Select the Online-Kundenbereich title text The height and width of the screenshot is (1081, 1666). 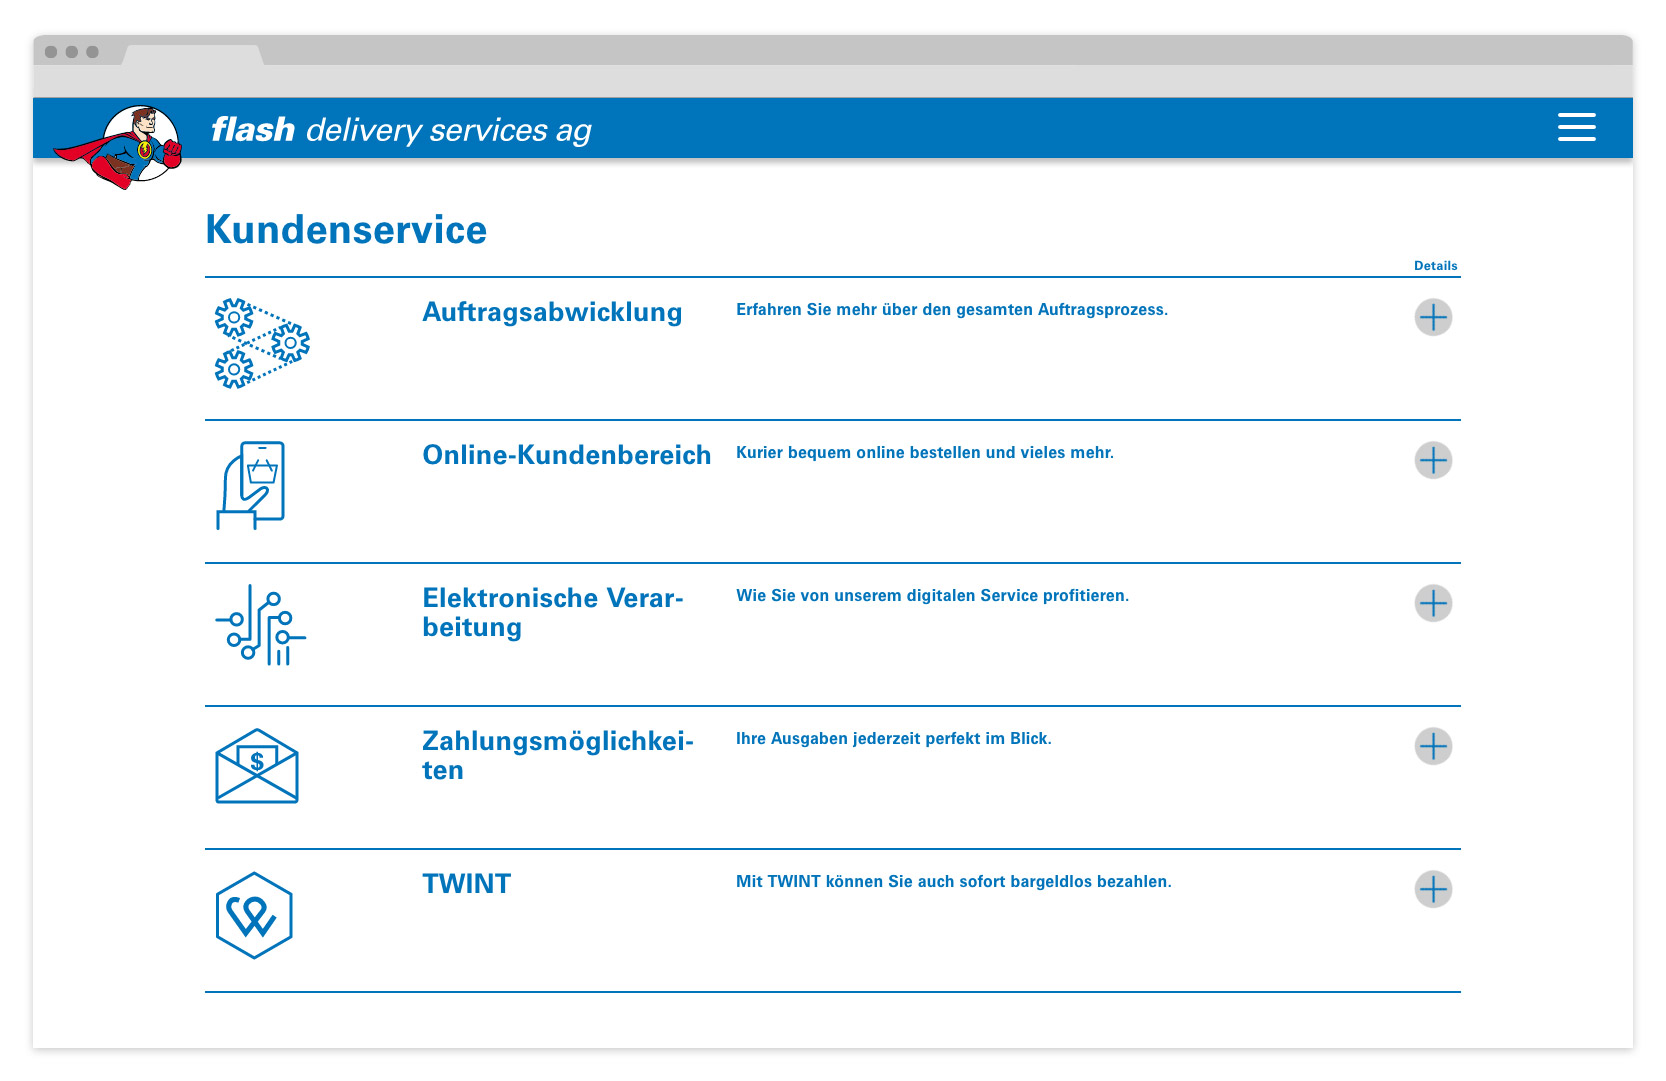567,455
